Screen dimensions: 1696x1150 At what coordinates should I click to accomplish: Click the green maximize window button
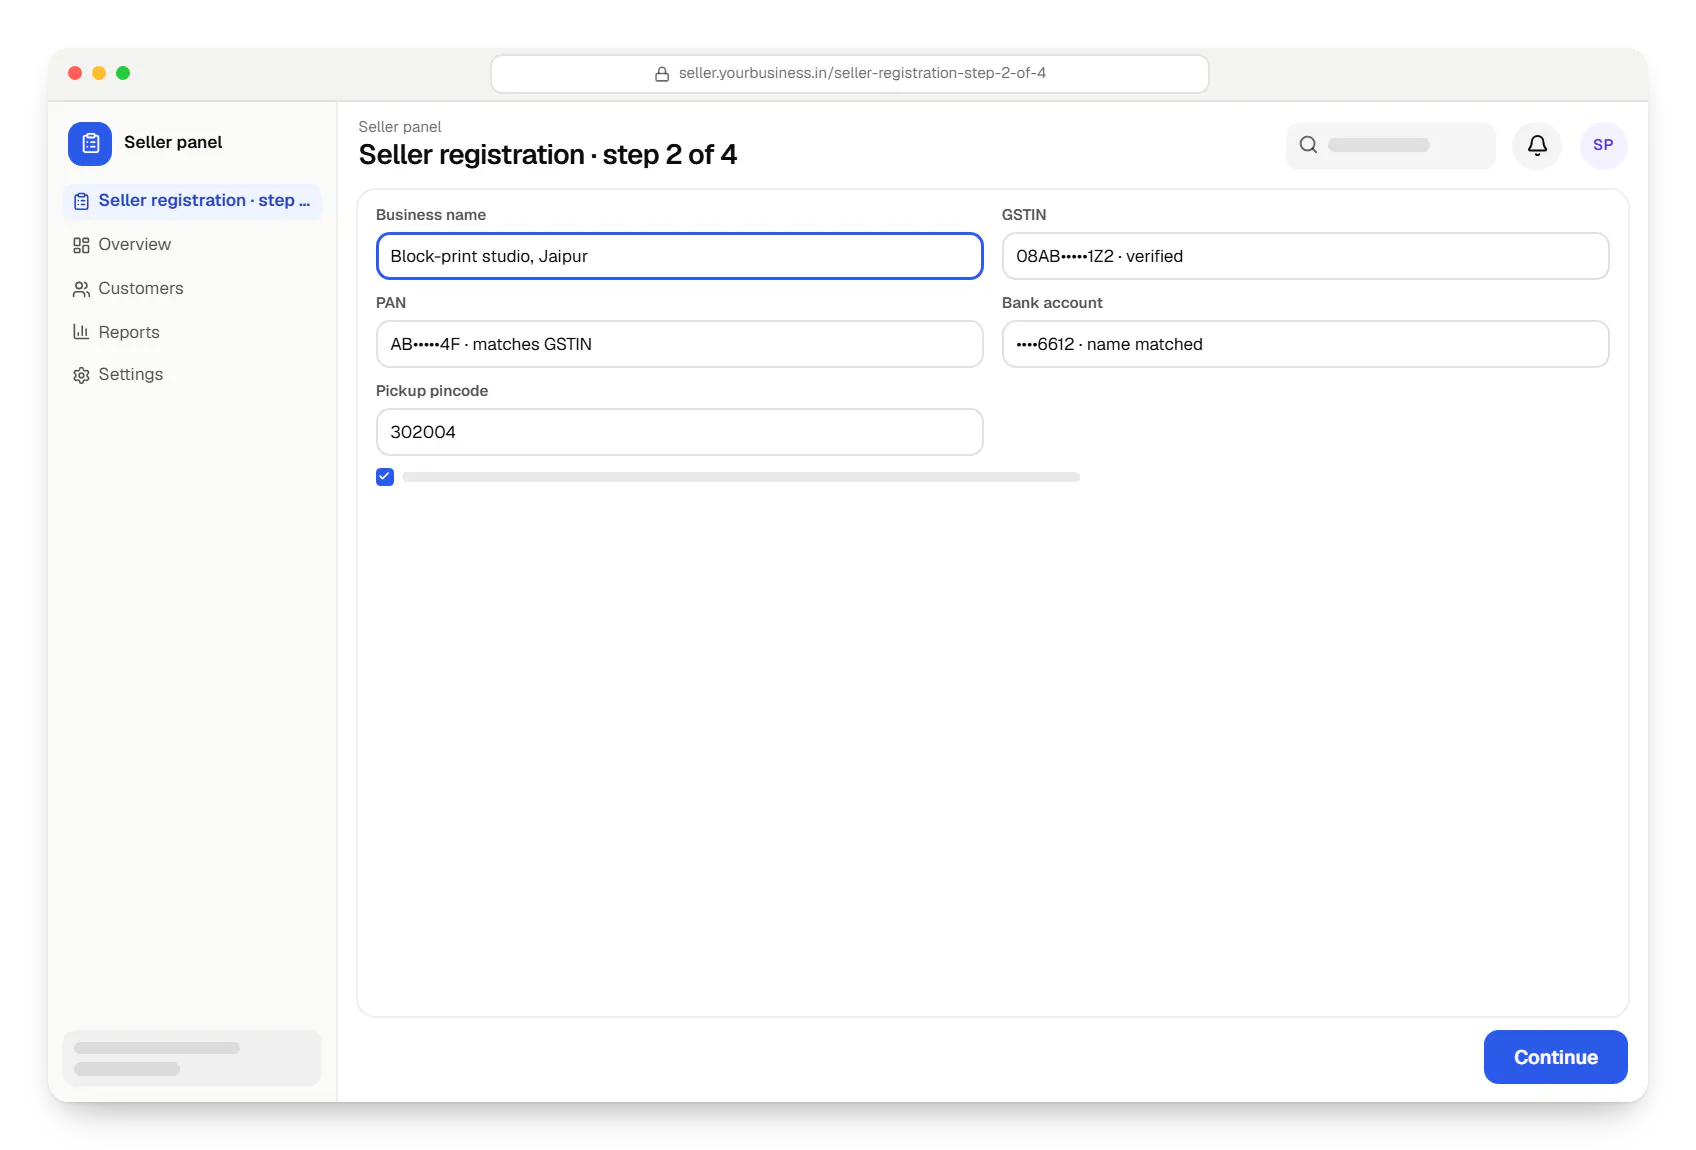pyautogui.click(x=123, y=73)
